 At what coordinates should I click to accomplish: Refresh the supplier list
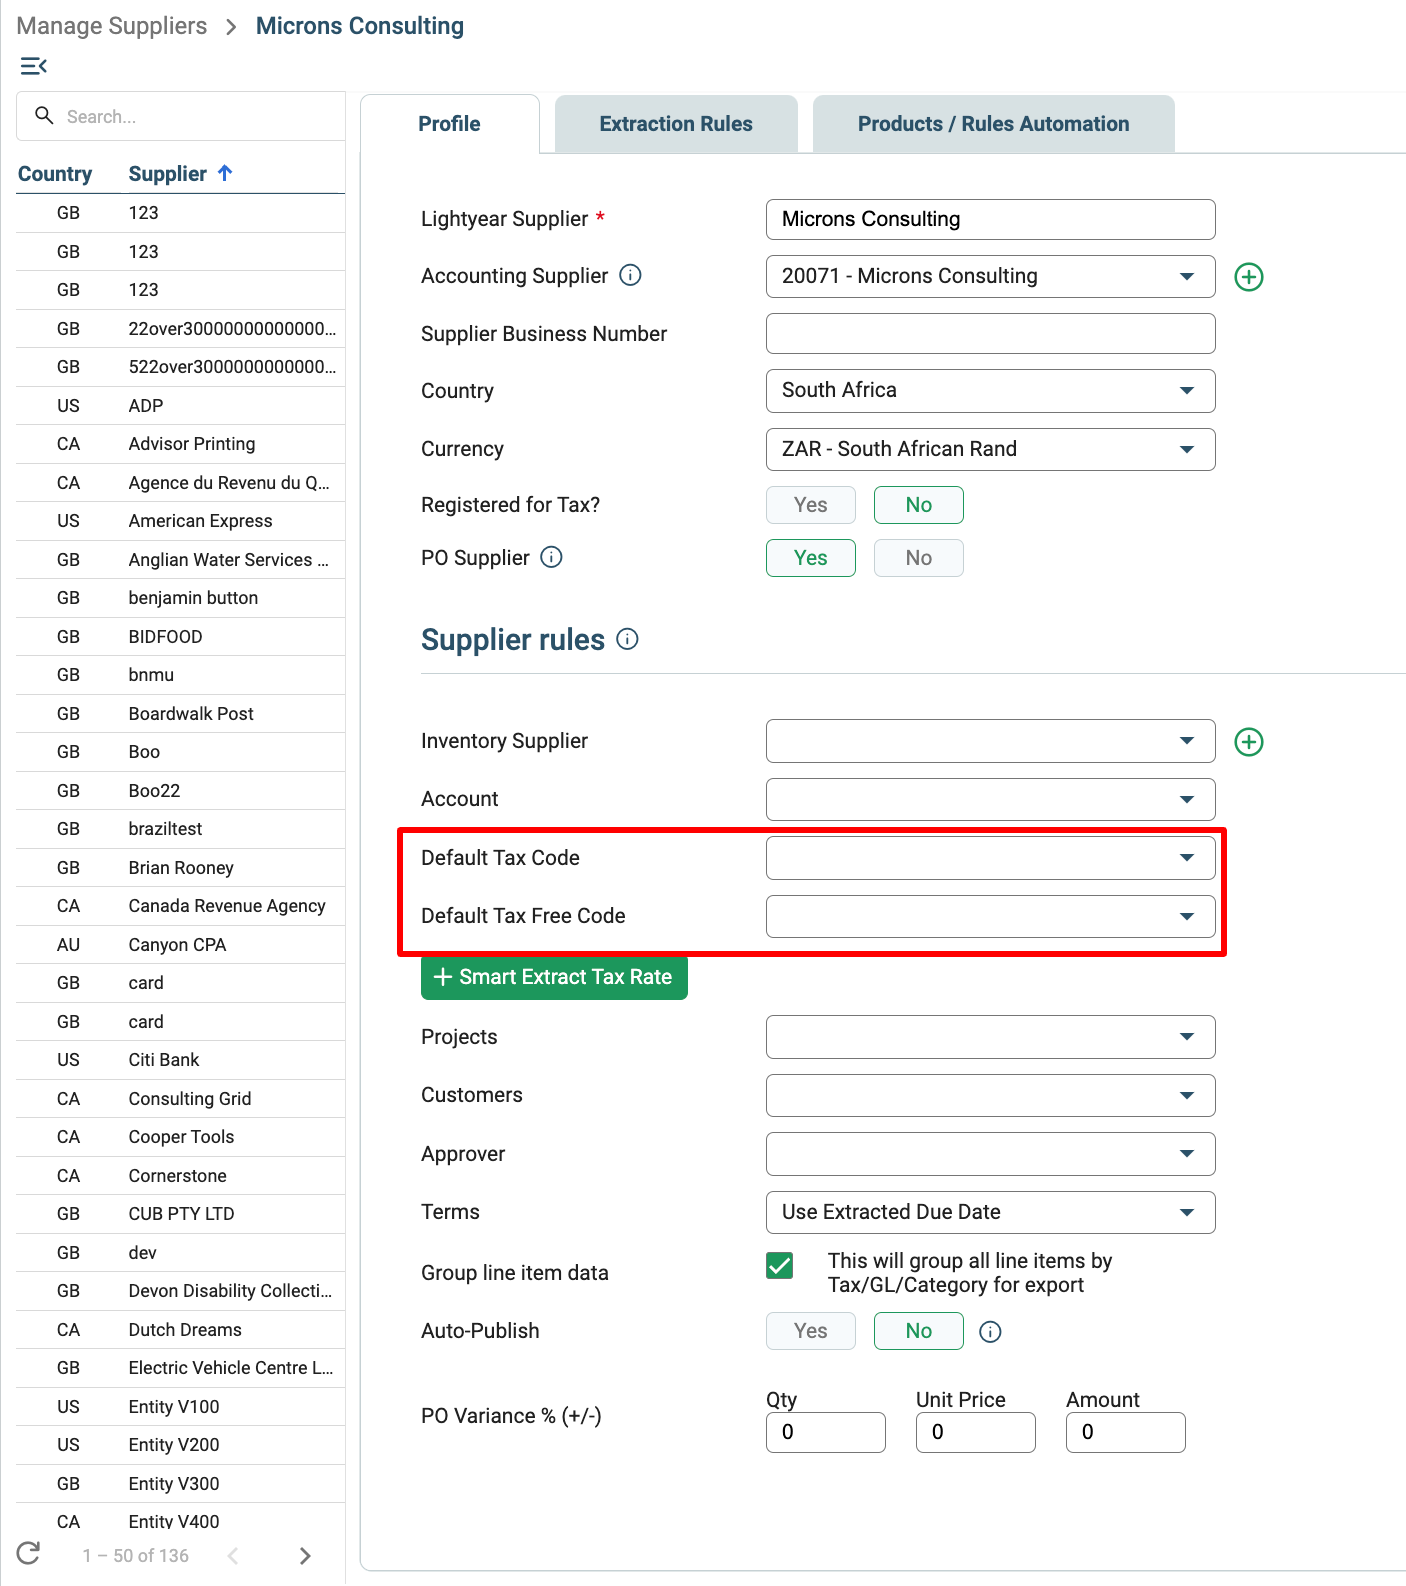[29, 1553]
